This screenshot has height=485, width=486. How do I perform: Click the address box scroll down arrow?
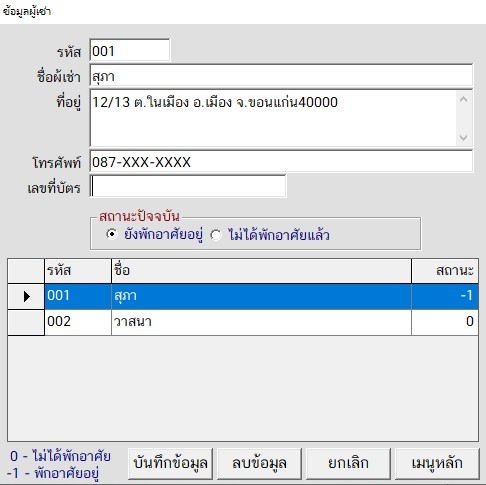[463, 137]
